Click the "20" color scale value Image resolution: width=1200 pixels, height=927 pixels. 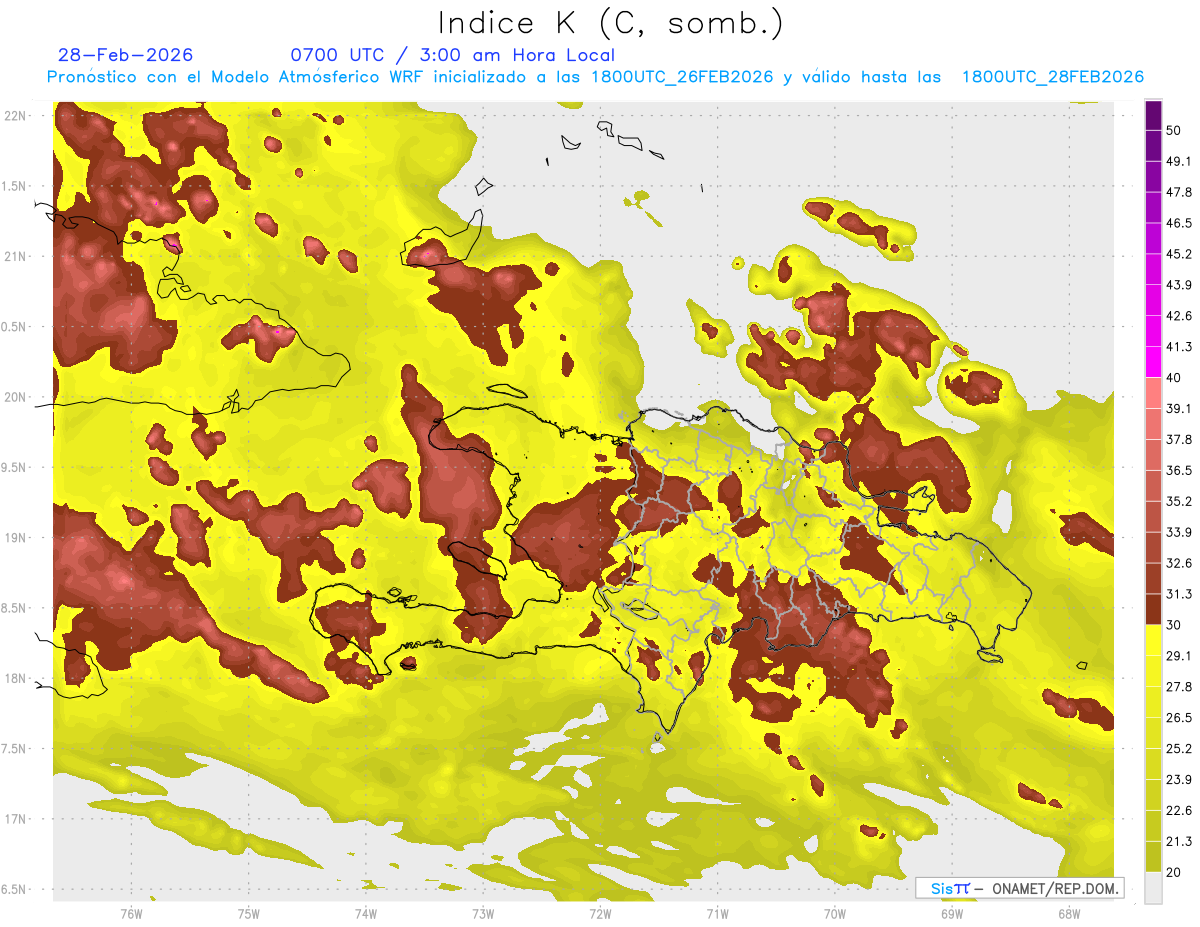pyautogui.click(x=1174, y=872)
